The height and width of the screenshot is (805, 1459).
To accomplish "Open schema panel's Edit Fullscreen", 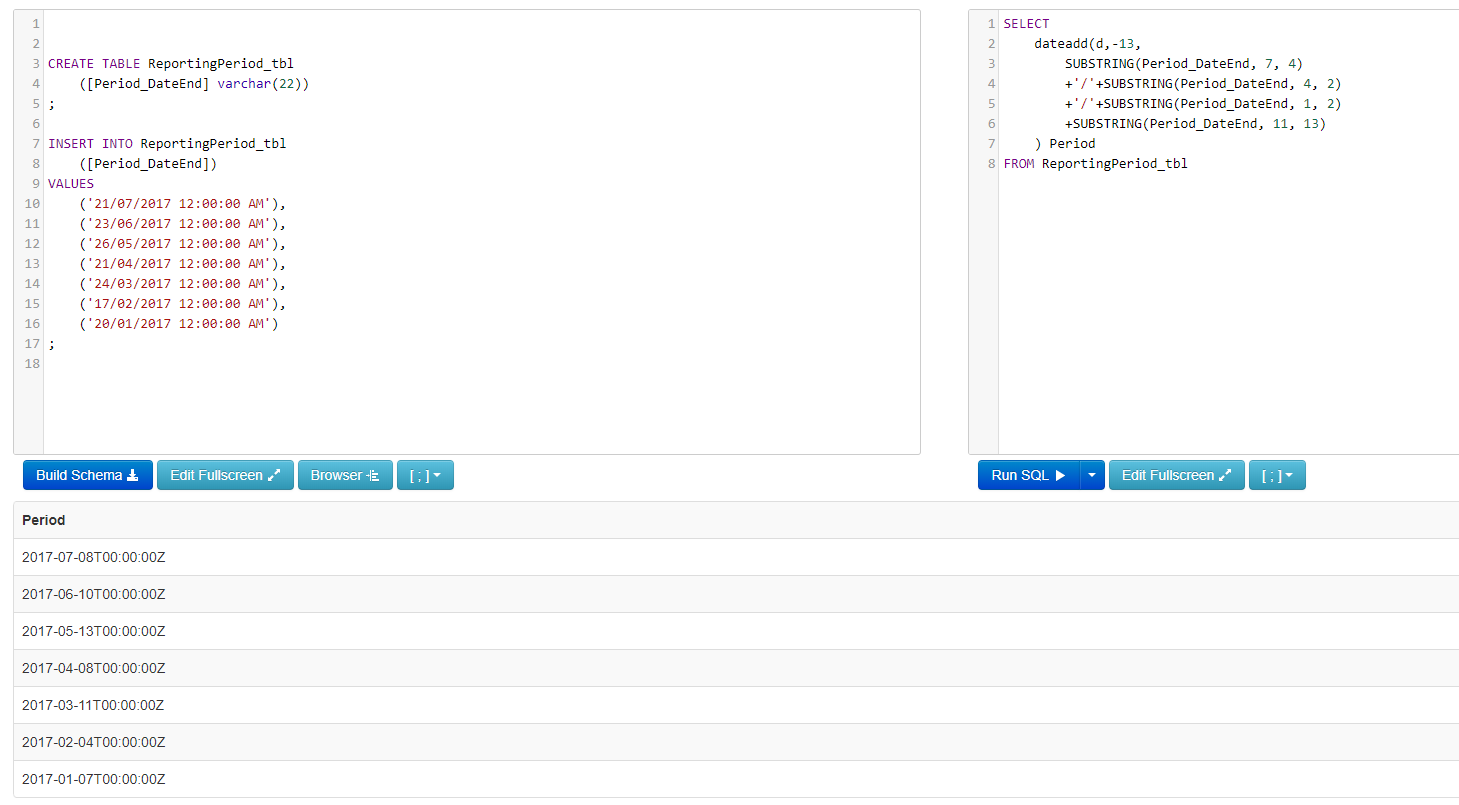I will click(225, 475).
